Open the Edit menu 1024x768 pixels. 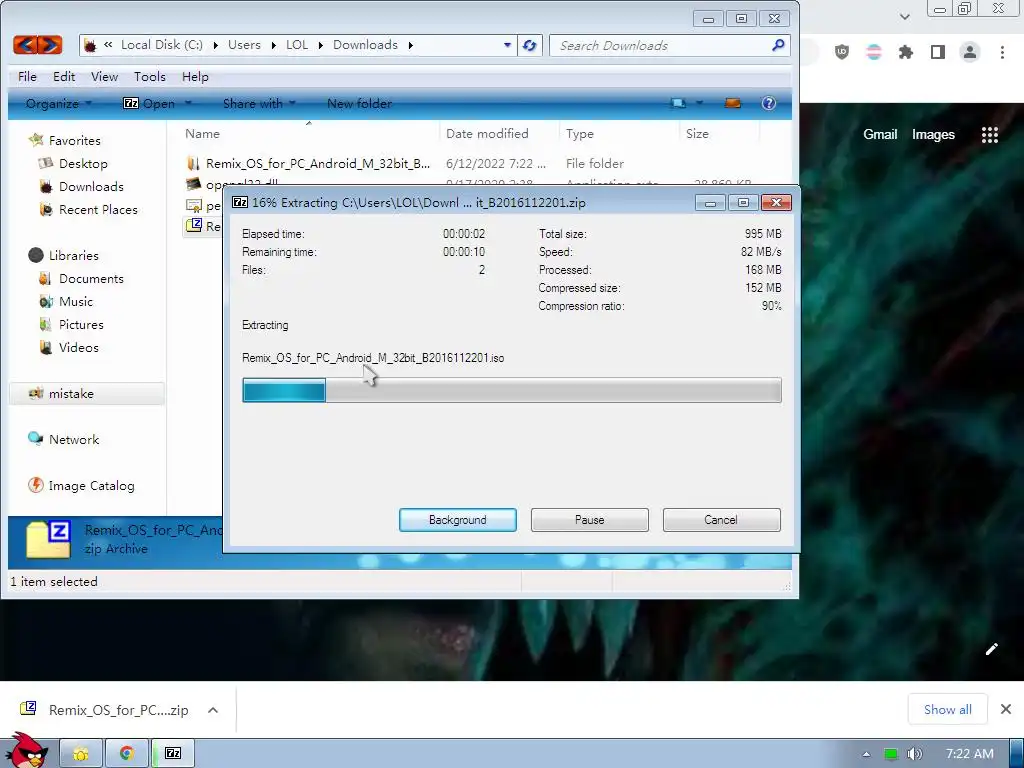pos(64,76)
